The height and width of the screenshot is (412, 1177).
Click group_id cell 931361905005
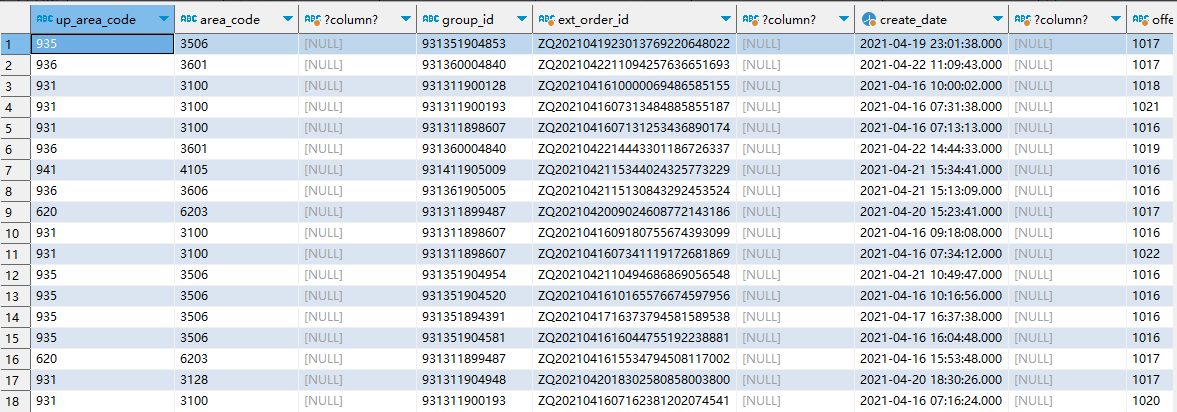tap(474, 191)
